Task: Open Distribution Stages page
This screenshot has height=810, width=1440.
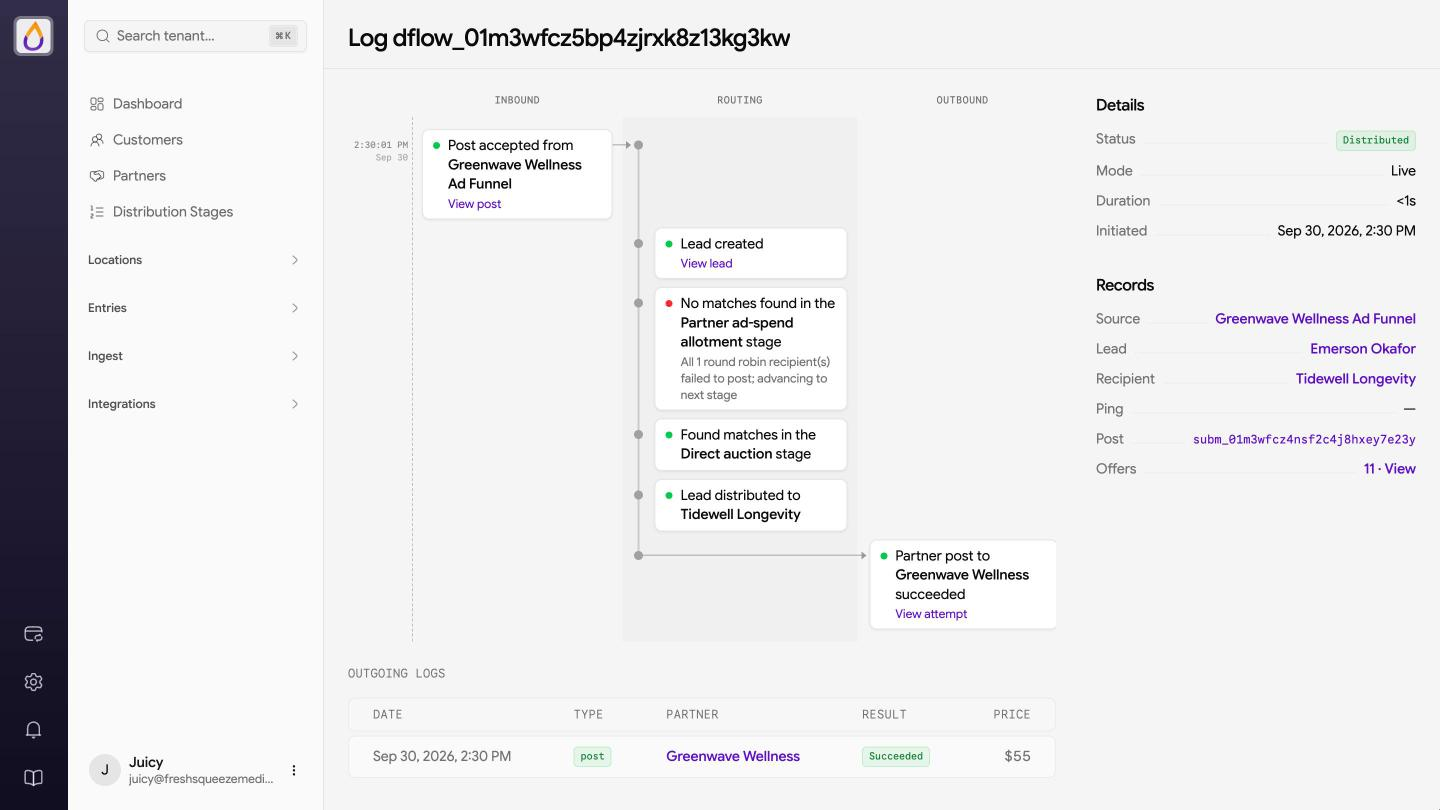Action: pyautogui.click(x=172, y=212)
